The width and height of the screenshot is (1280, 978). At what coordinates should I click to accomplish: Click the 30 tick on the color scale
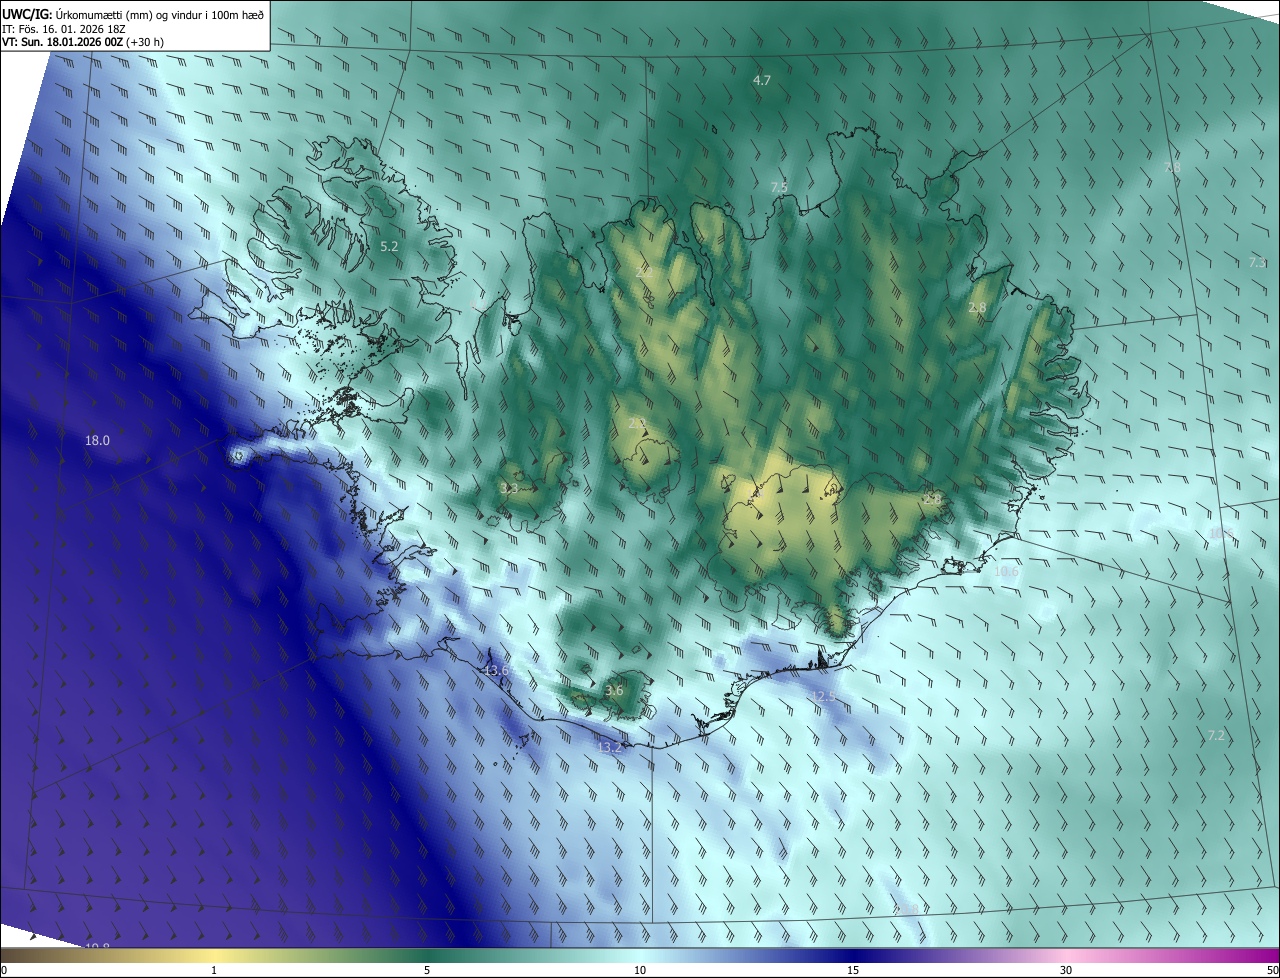coord(1066,970)
